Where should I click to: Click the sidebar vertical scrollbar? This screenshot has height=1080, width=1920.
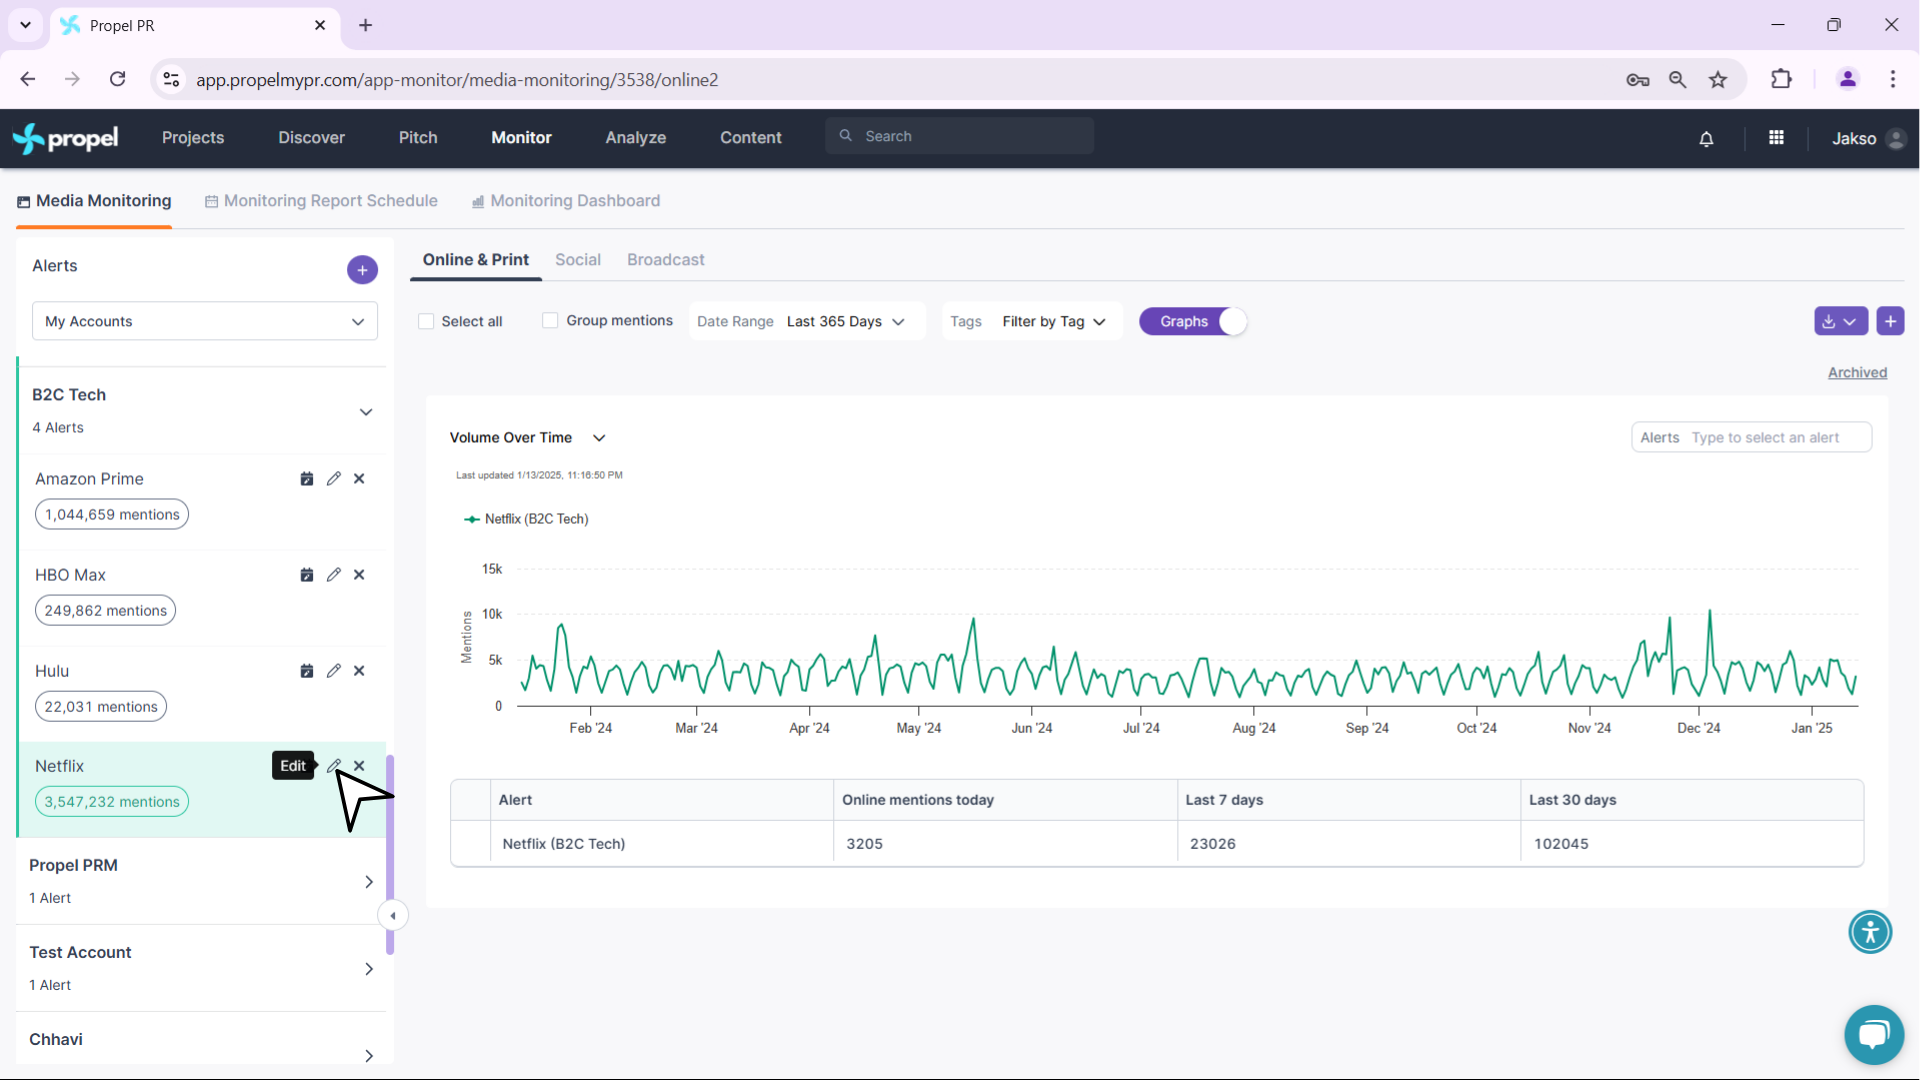click(x=390, y=855)
